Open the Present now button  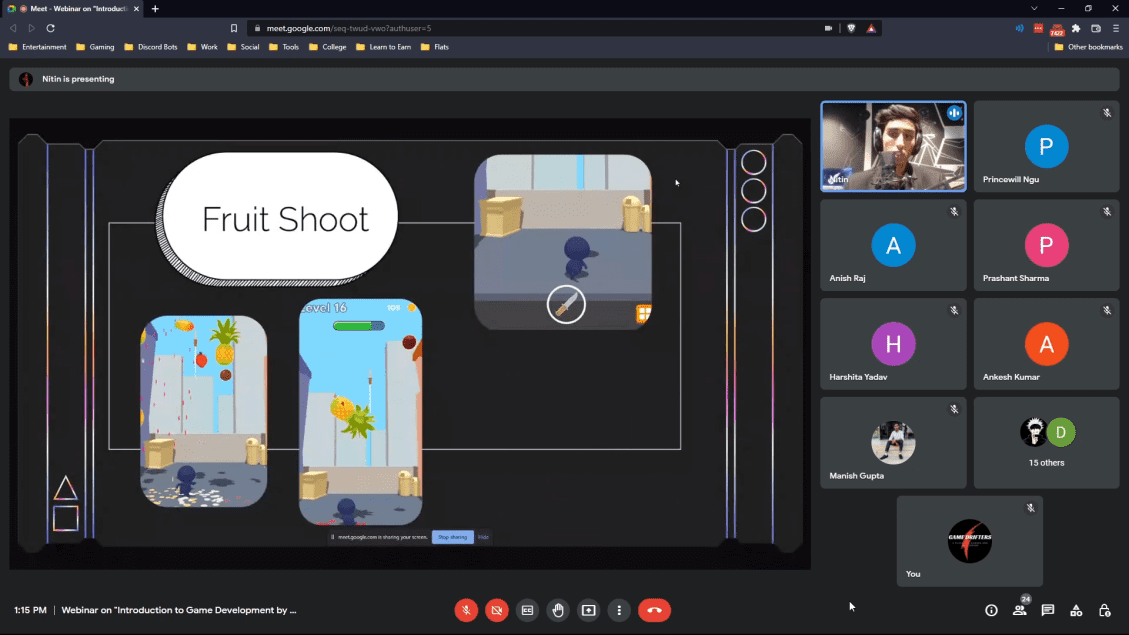(588, 610)
